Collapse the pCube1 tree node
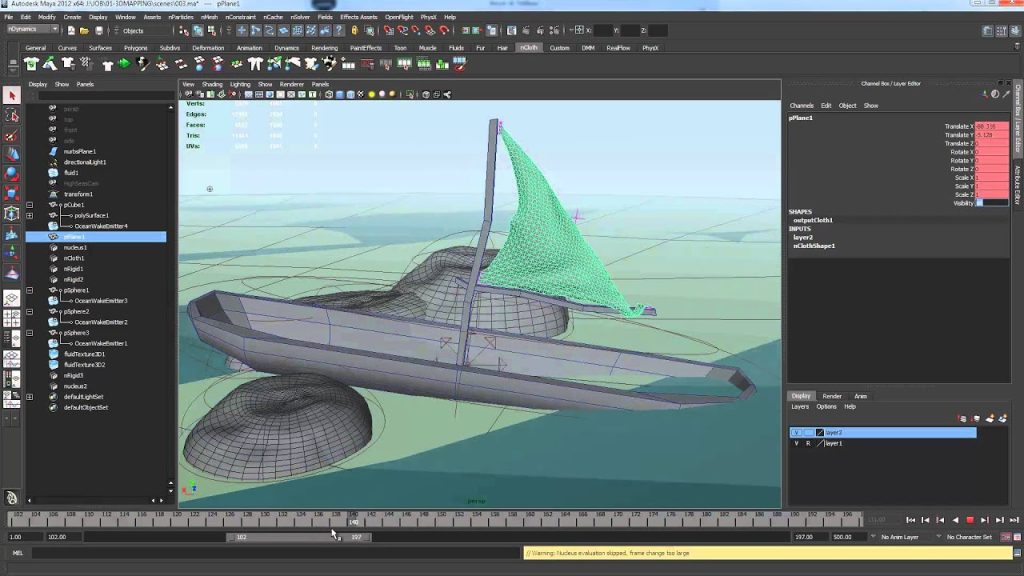1024x576 pixels. pyautogui.click(x=29, y=205)
